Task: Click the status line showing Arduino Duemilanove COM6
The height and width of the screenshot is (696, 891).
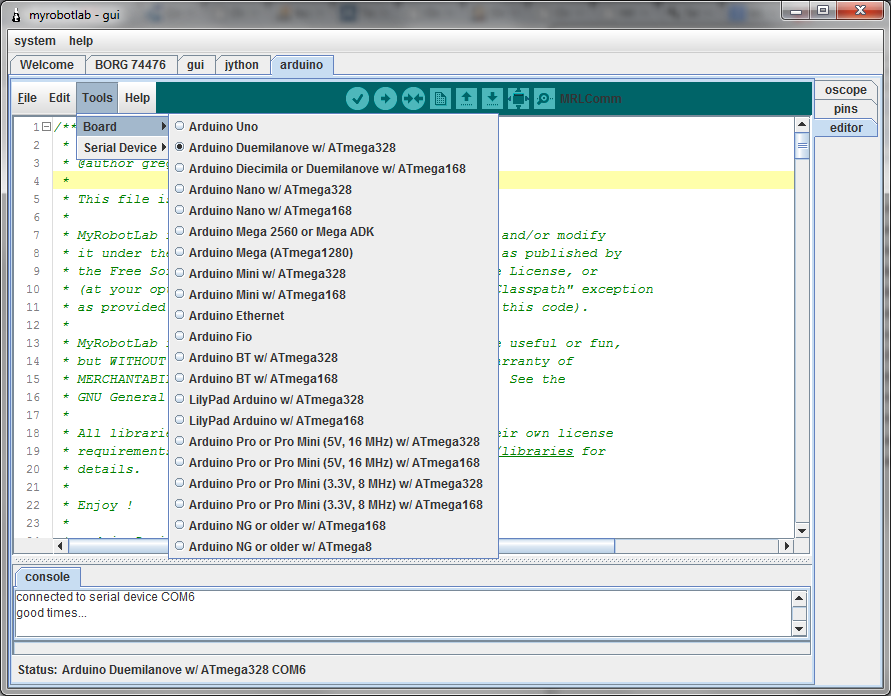Action: 161,670
